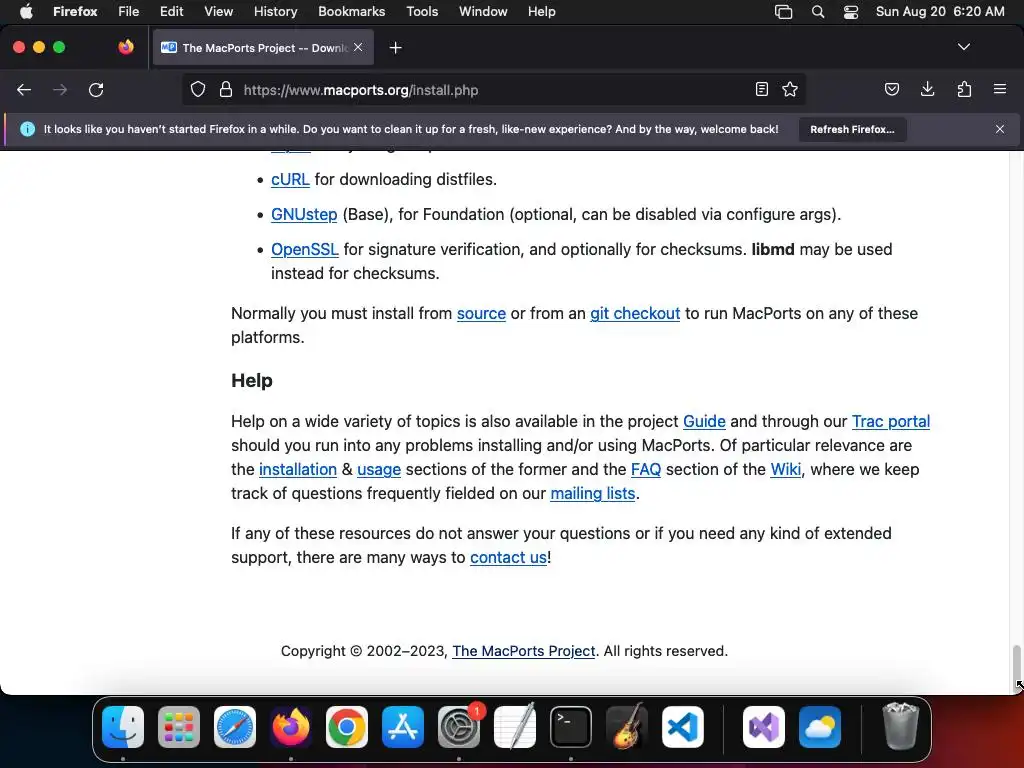Viewport: 1024px width, 768px height.
Task: Expand the list all tabs chevron
Action: (x=964, y=47)
